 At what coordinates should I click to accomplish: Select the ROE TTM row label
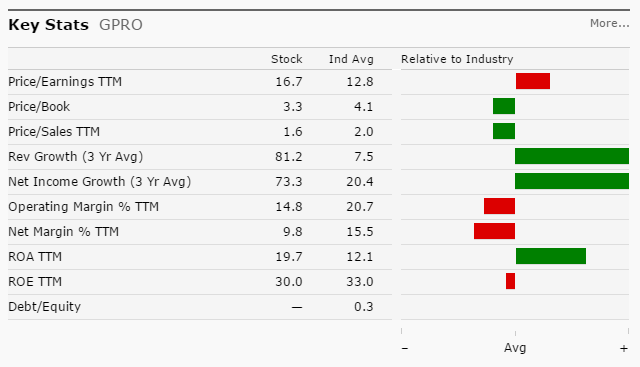pos(35,282)
